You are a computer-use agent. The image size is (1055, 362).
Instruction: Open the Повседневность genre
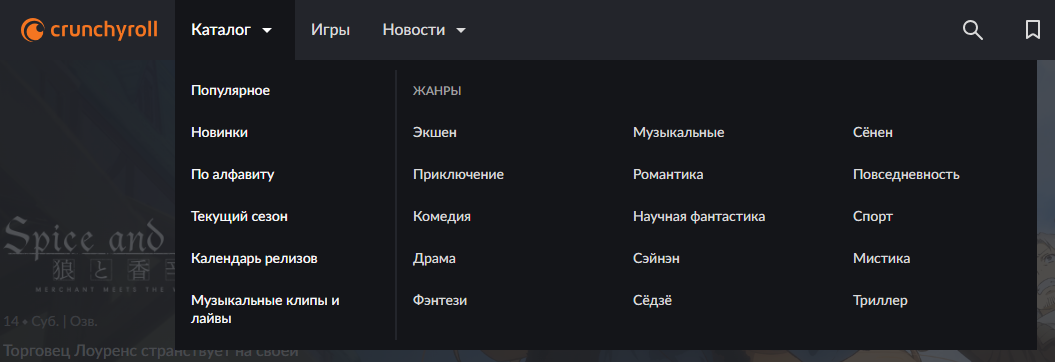pos(906,175)
